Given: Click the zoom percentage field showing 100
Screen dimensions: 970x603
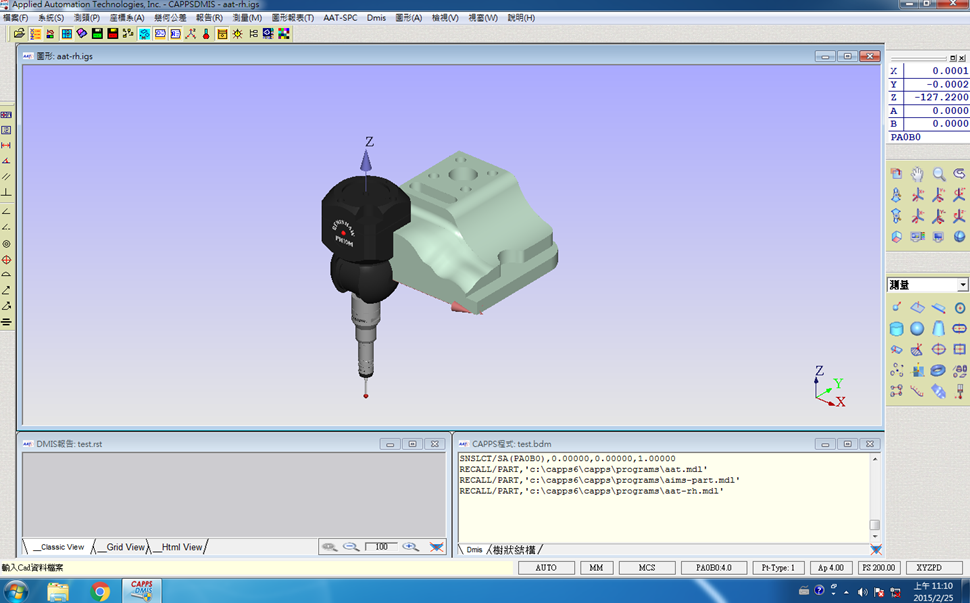Looking at the screenshot, I should click(381, 547).
